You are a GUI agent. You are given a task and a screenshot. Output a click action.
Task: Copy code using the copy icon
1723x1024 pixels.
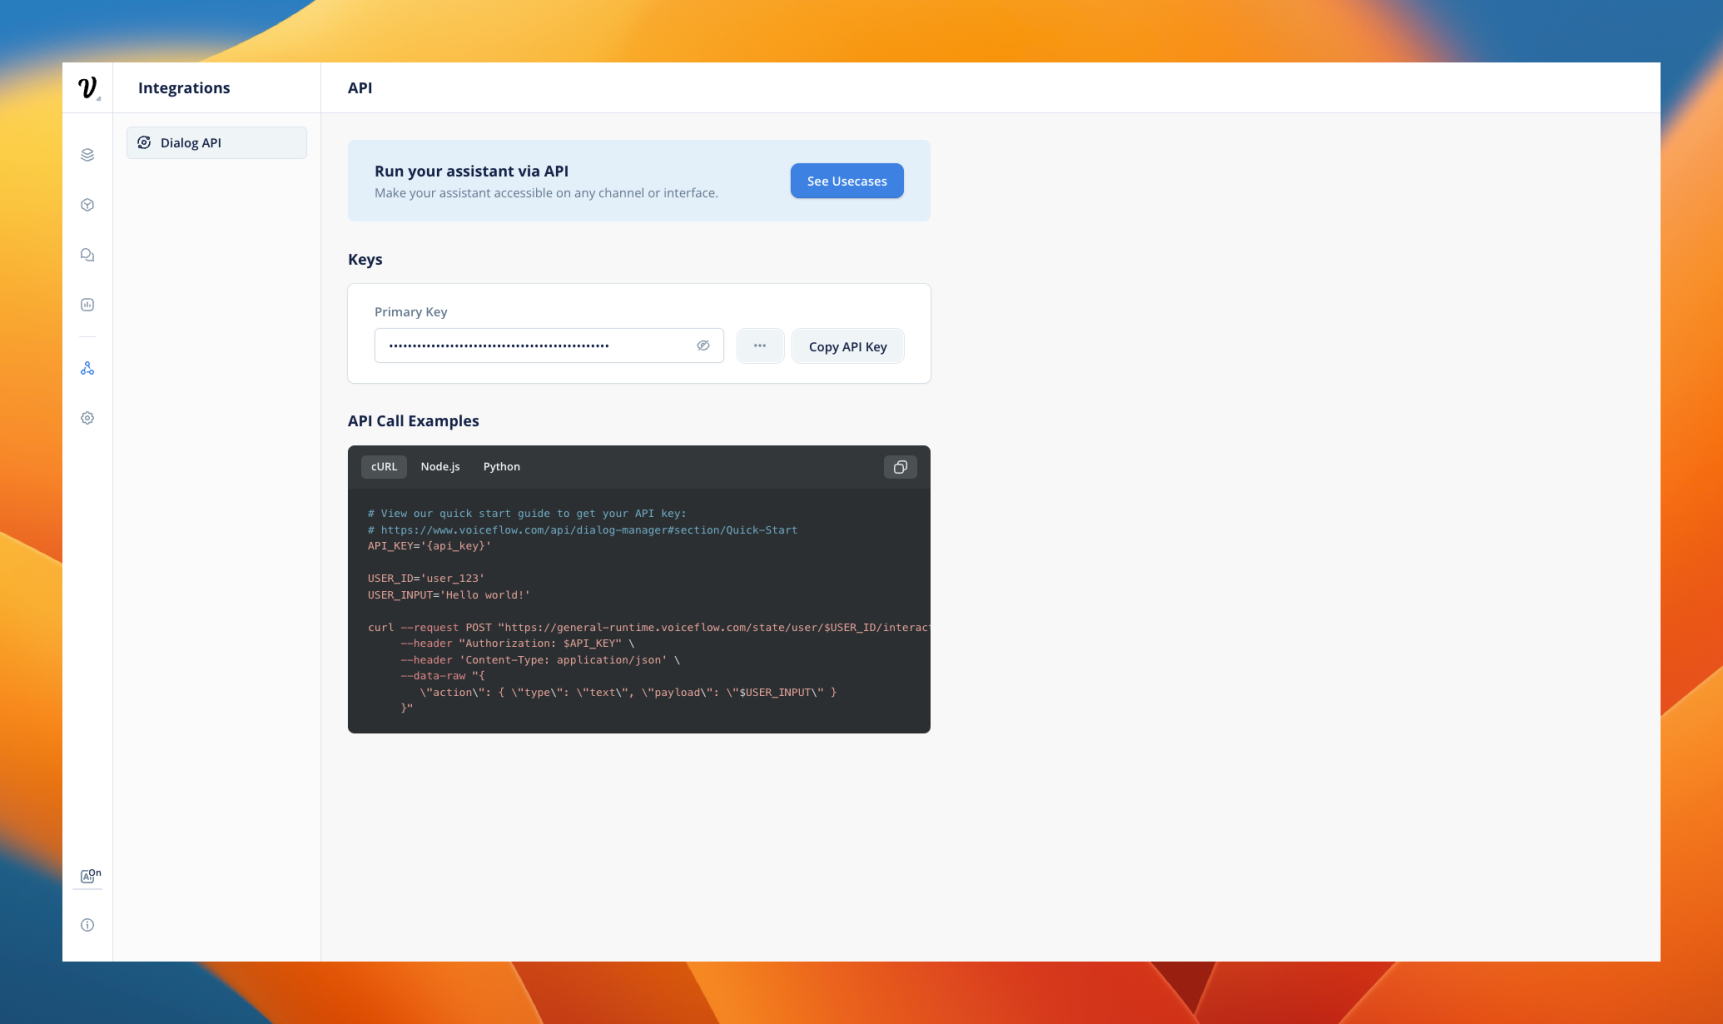click(x=900, y=467)
